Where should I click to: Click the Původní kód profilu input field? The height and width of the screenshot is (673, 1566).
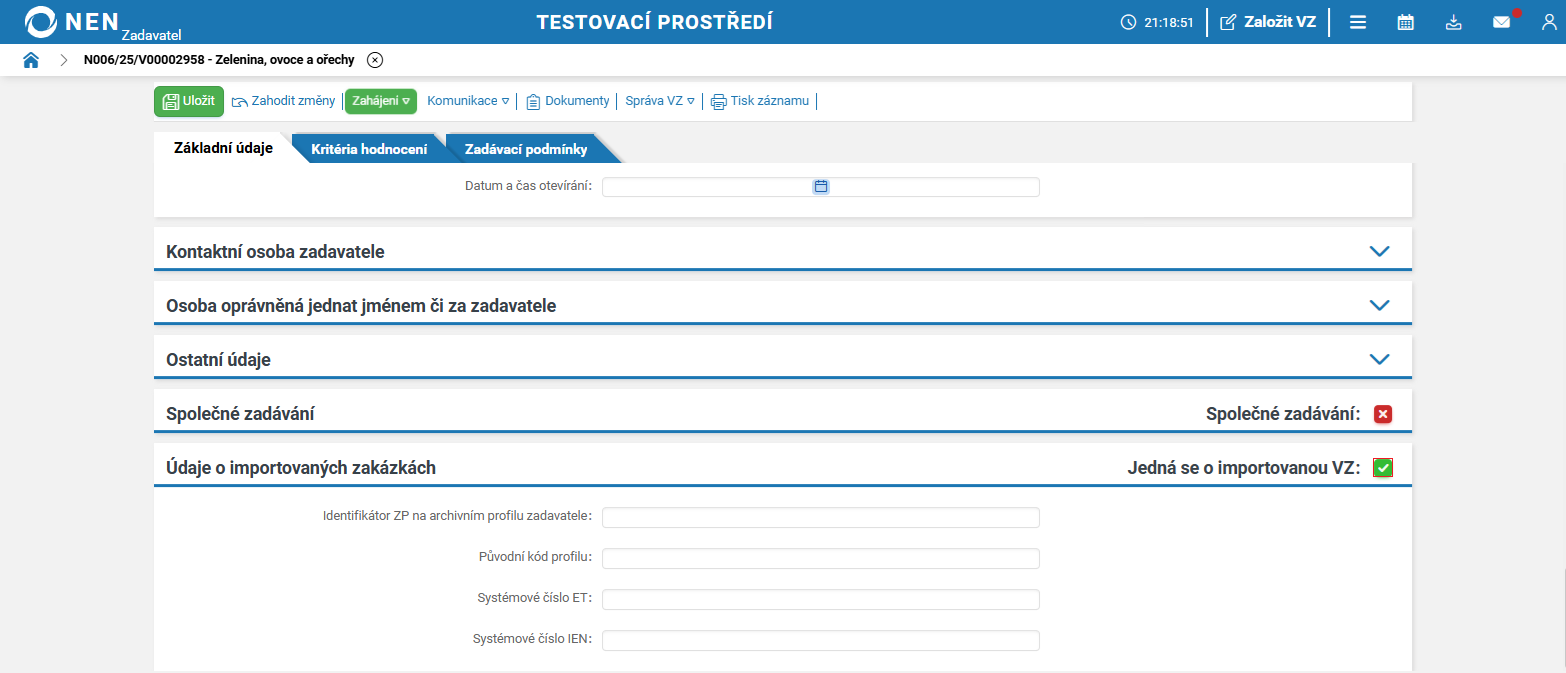point(822,558)
